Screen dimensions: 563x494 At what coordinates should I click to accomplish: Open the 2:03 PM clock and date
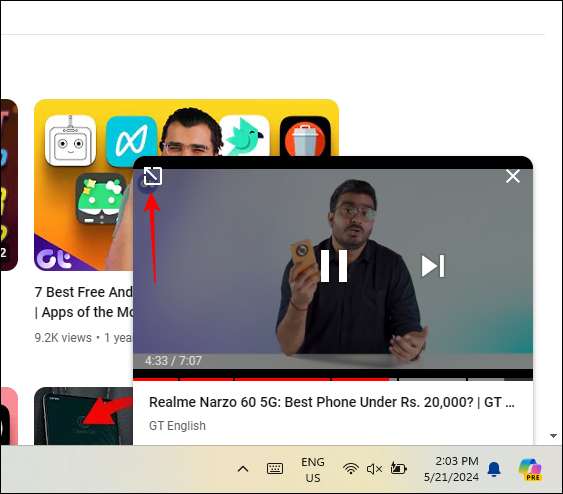[x=451, y=469]
